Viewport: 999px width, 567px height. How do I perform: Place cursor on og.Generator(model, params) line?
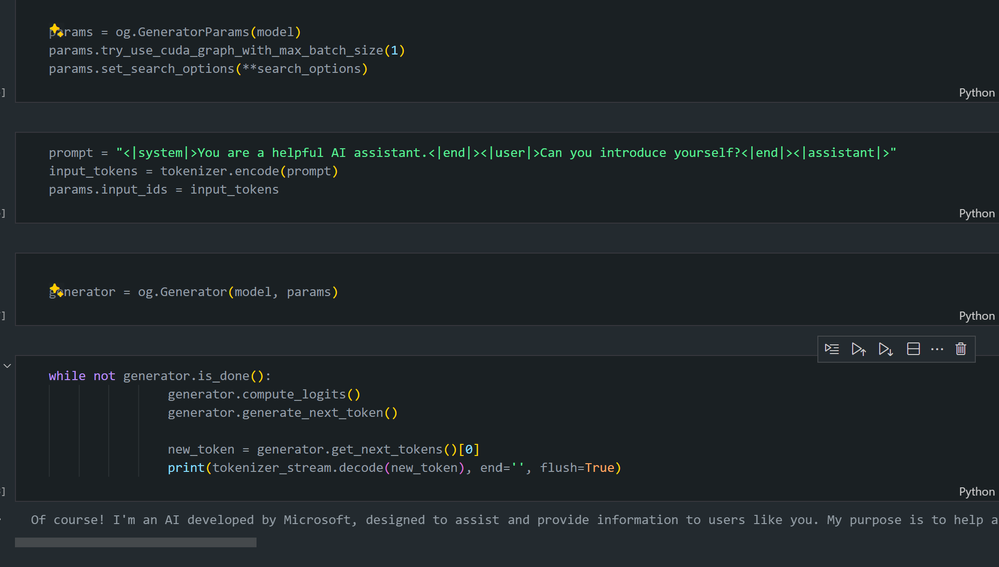click(x=193, y=292)
